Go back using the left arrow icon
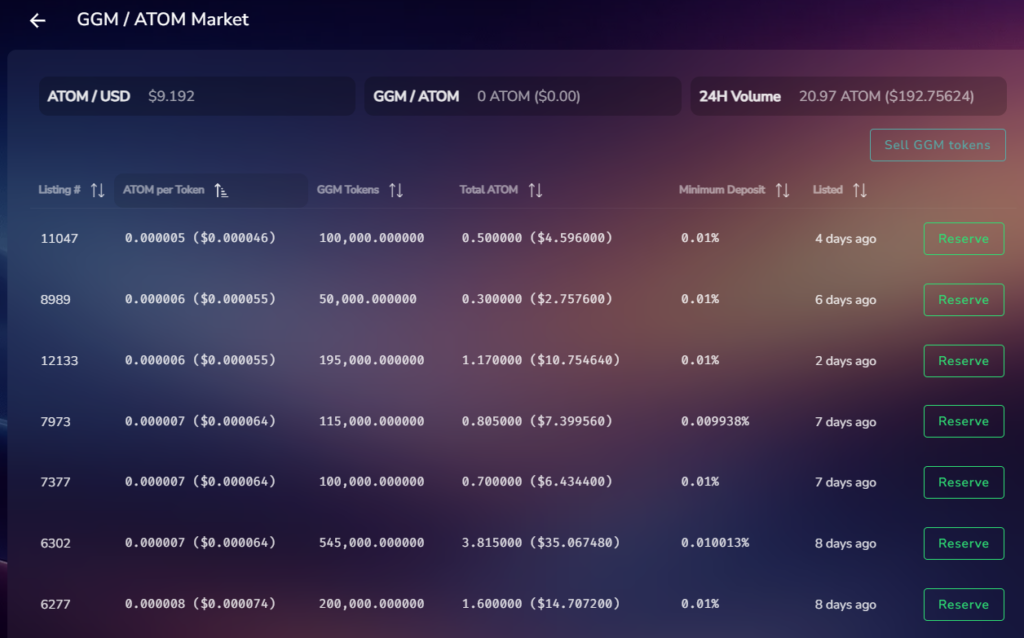The image size is (1024, 638). coord(37,20)
